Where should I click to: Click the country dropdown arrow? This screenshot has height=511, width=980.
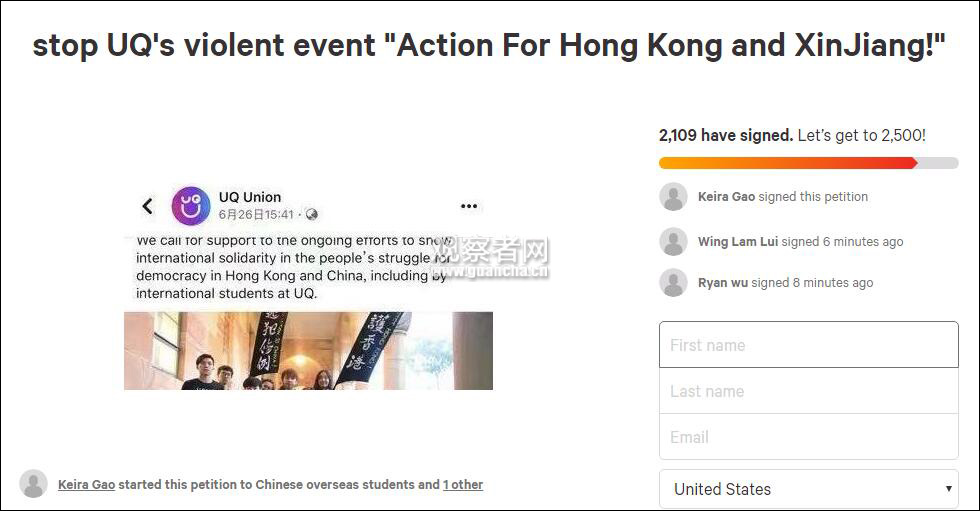(948, 489)
